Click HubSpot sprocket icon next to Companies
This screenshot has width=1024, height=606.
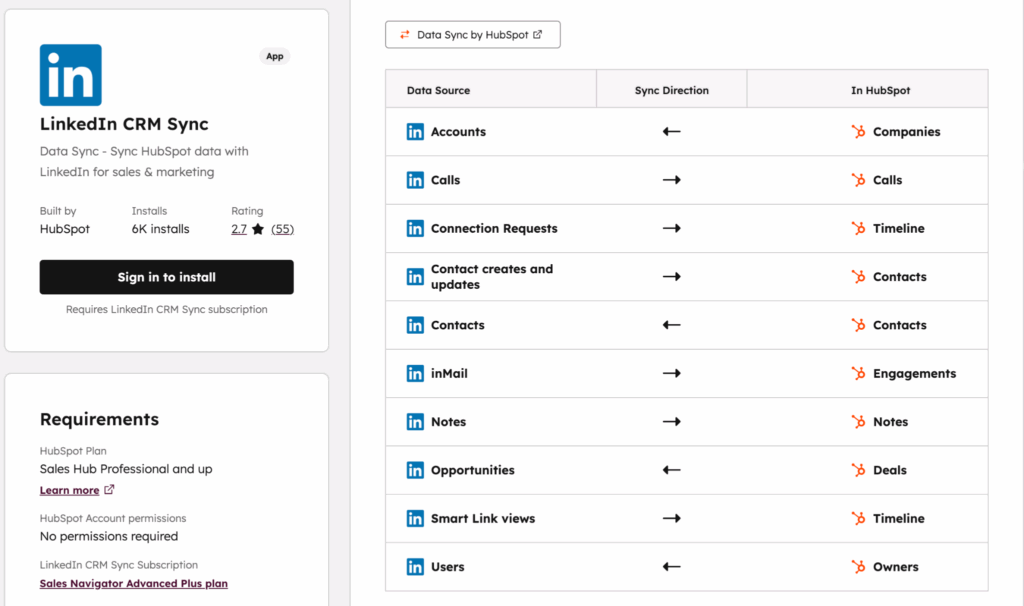click(x=857, y=132)
